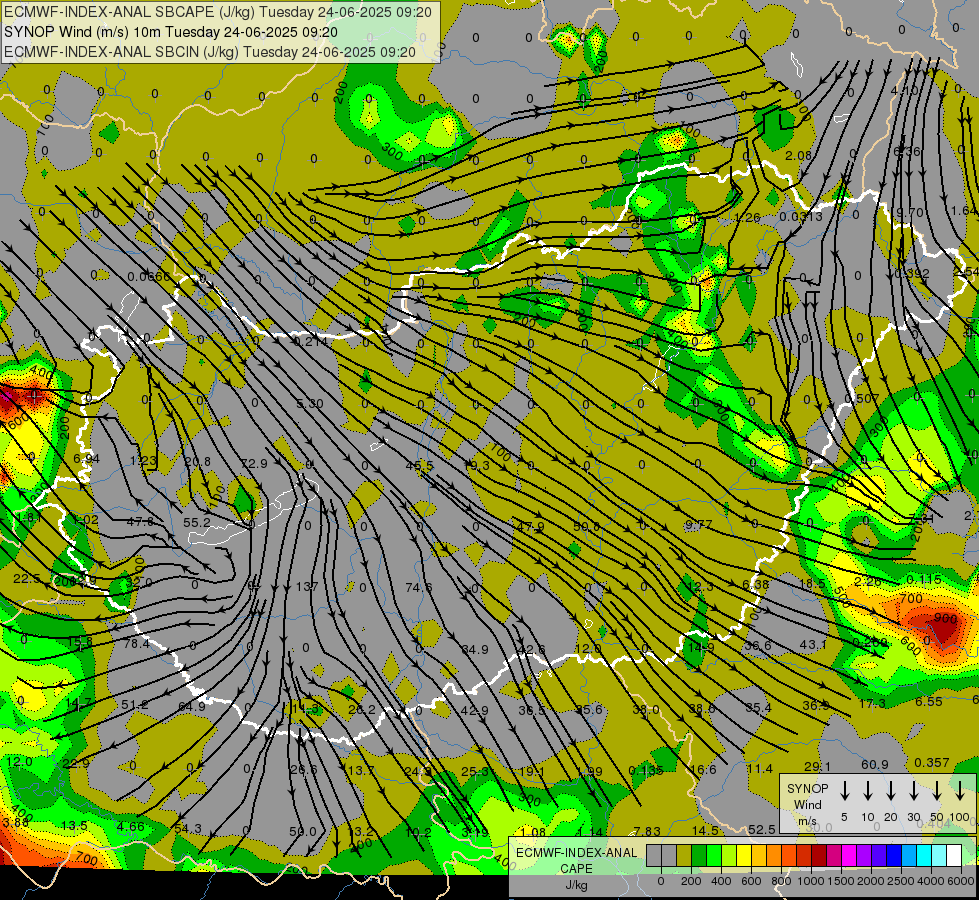The height and width of the screenshot is (900, 979).
Task: Click the 1500 tick label in CAPE legend
Action: [x=841, y=881]
